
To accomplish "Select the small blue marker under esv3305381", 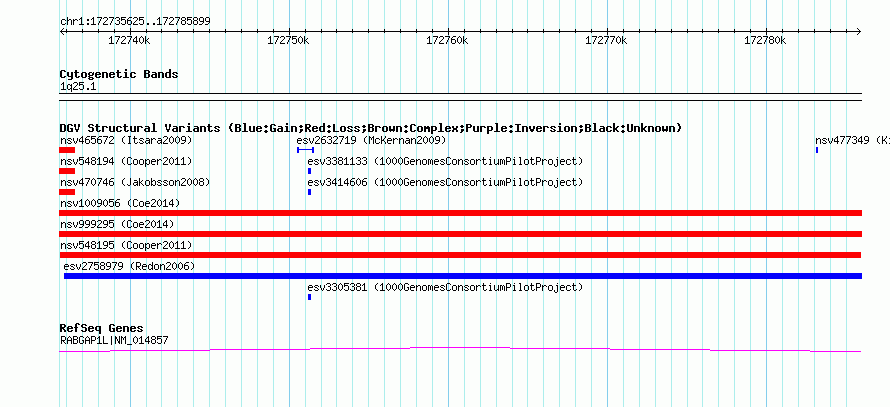I will 309,297.
